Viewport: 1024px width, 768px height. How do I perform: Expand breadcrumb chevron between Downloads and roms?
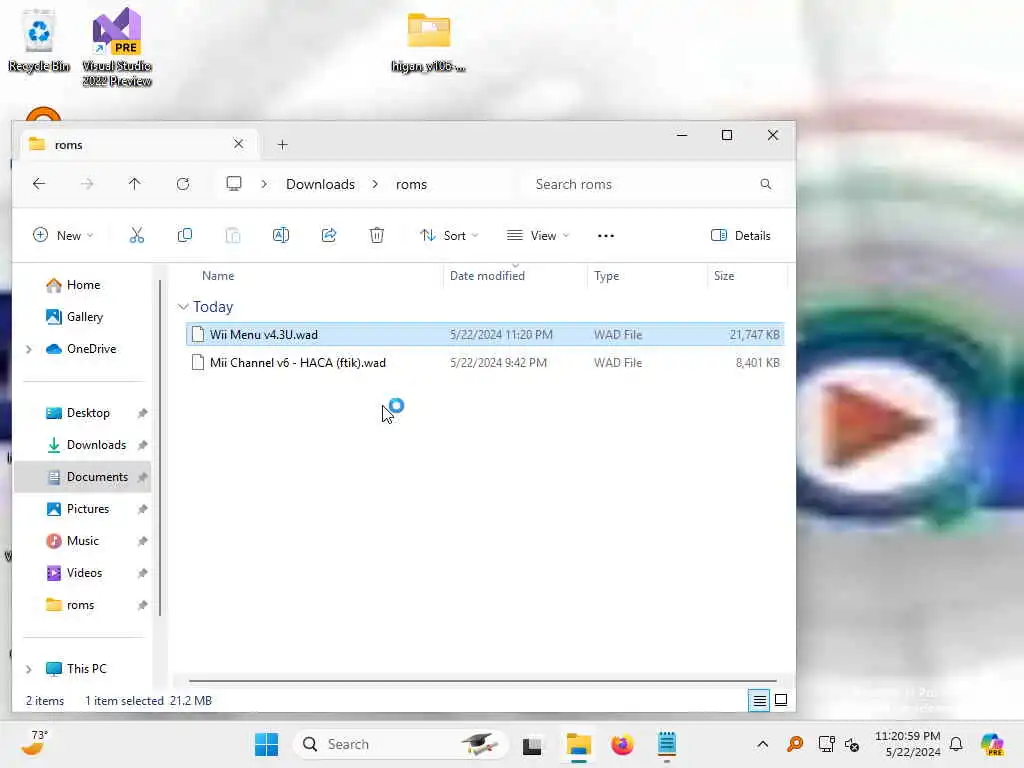coord(376,184)
